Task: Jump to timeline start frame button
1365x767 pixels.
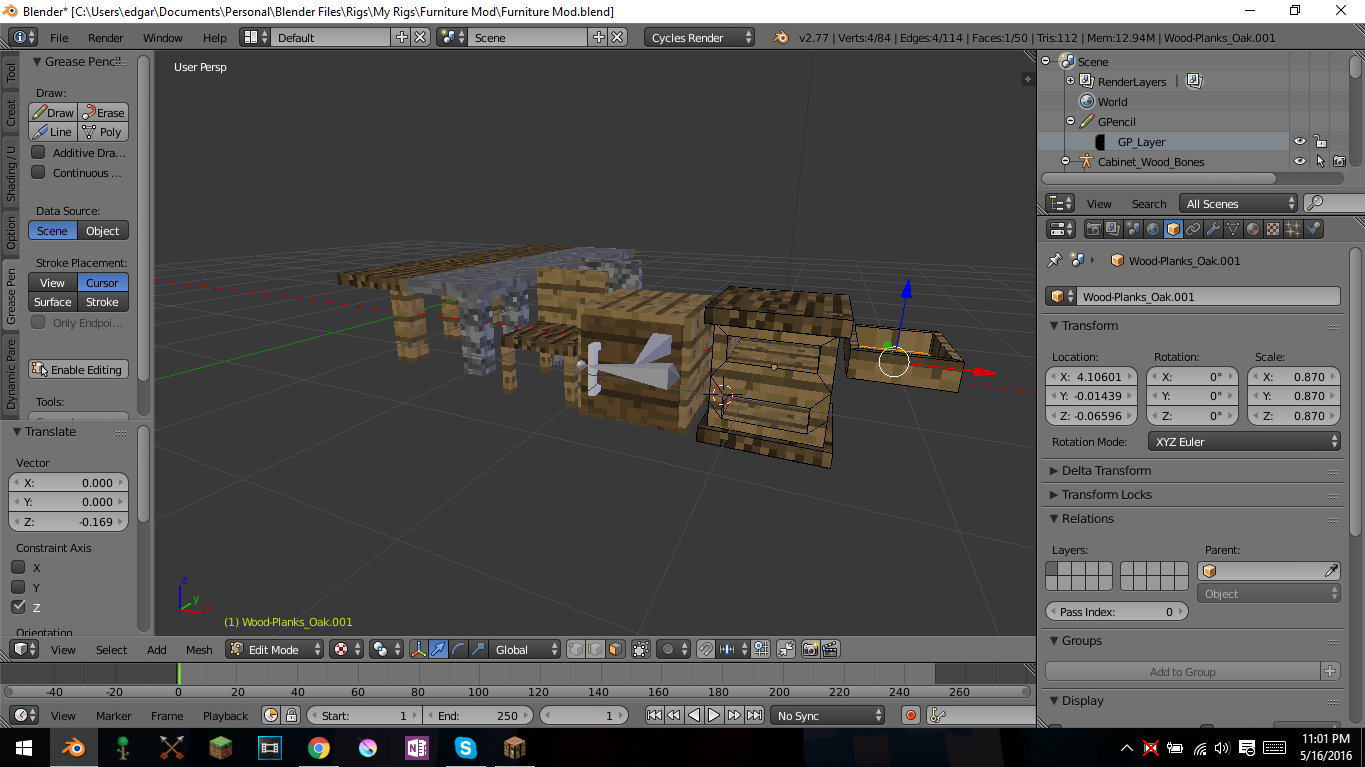Action: [x=654, y=715]
